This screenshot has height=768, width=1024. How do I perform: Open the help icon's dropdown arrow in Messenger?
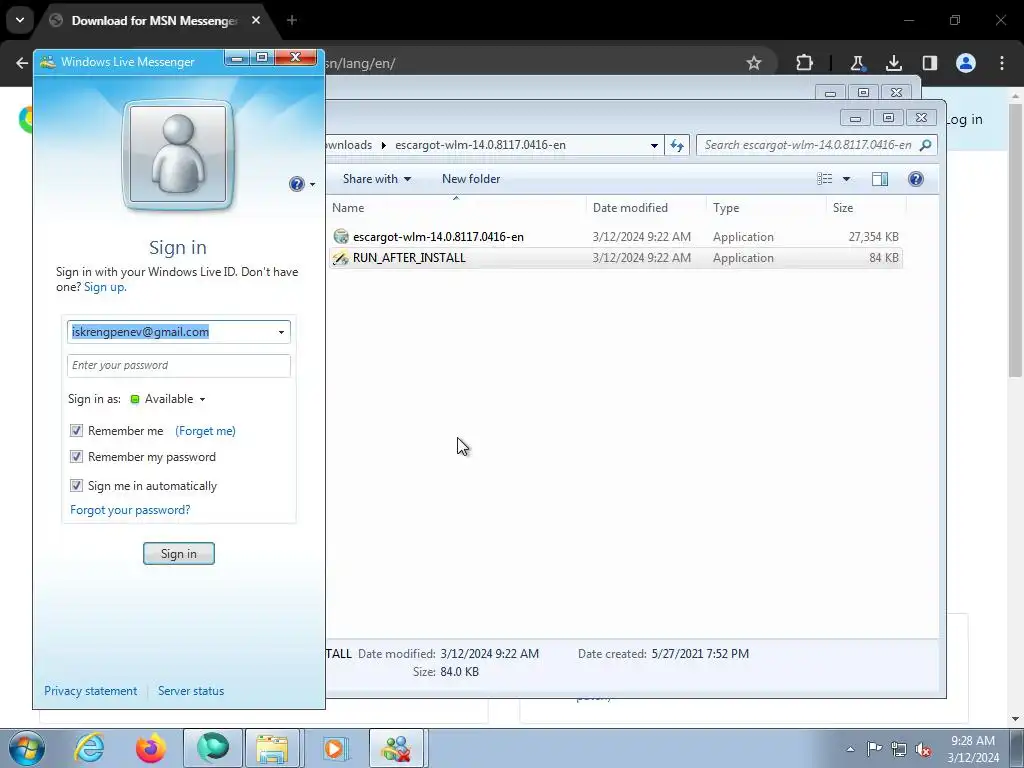pyautogui.click(x=312, y=185)
